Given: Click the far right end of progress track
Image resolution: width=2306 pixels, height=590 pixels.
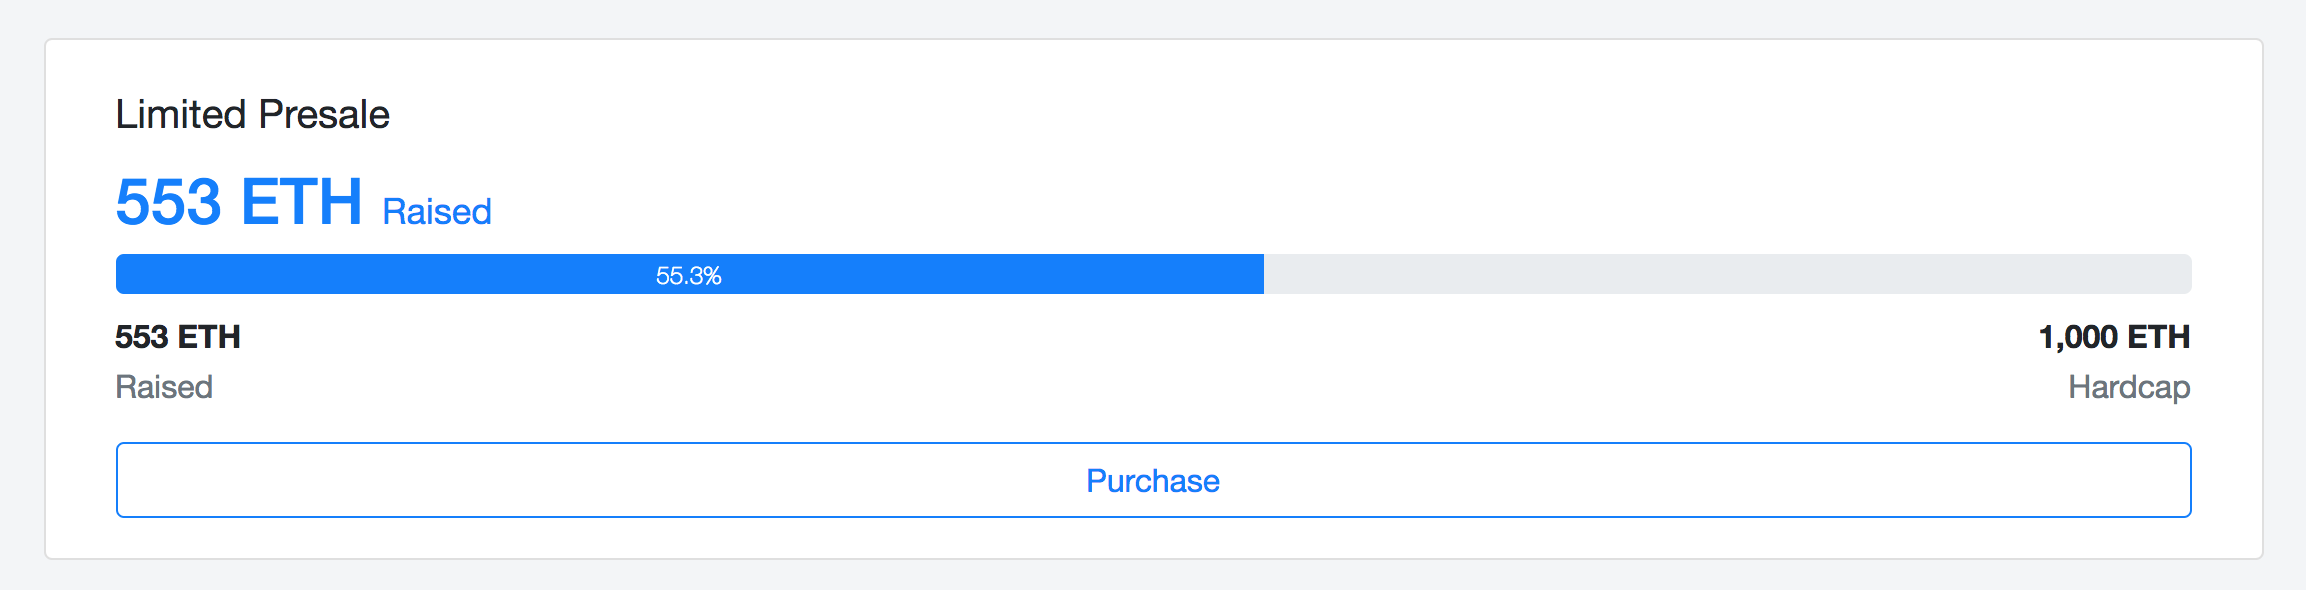Looking at the screenshot, I should tap(2186, 274).
